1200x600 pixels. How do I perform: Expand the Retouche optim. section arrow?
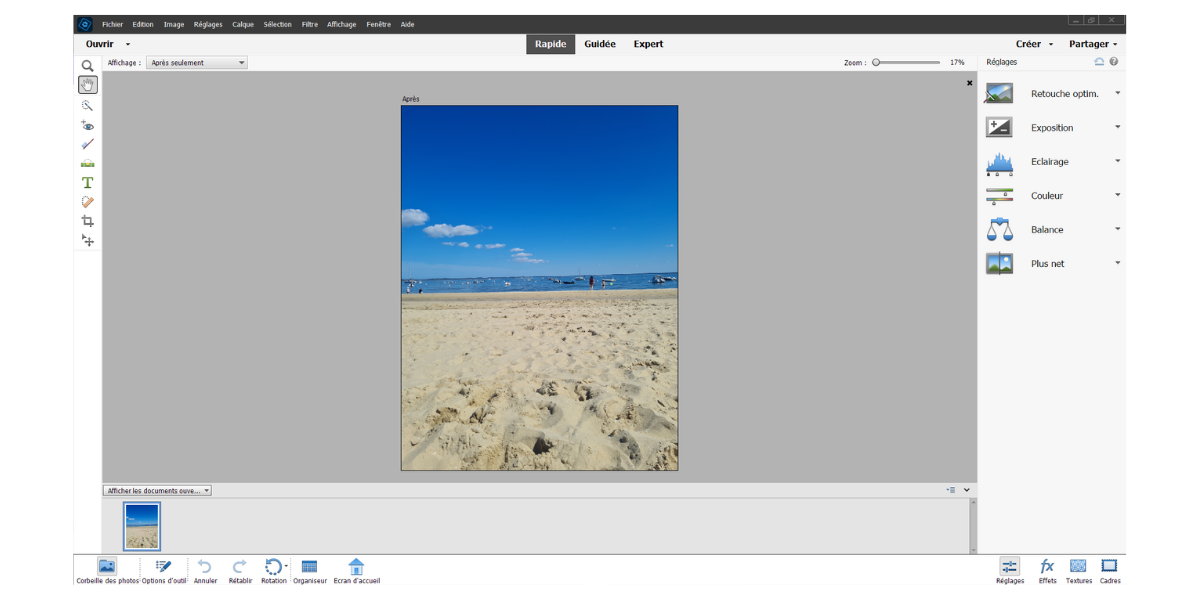coord(1117,93)
